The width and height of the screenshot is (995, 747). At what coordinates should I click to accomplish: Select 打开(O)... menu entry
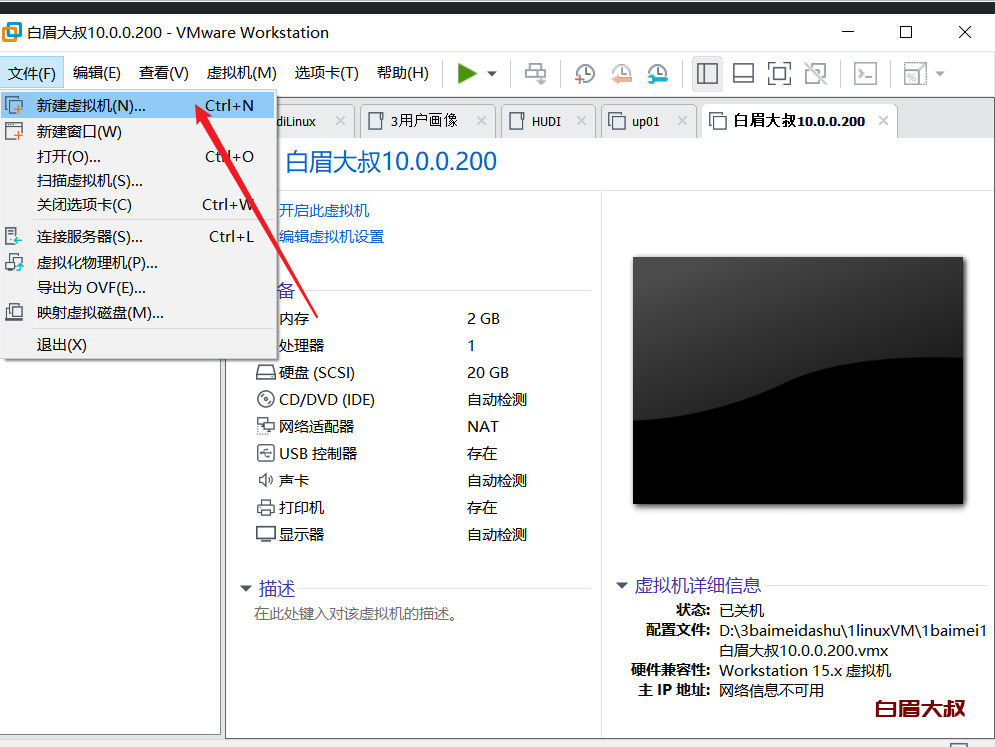pyautogui.click(x=138, y=156)
